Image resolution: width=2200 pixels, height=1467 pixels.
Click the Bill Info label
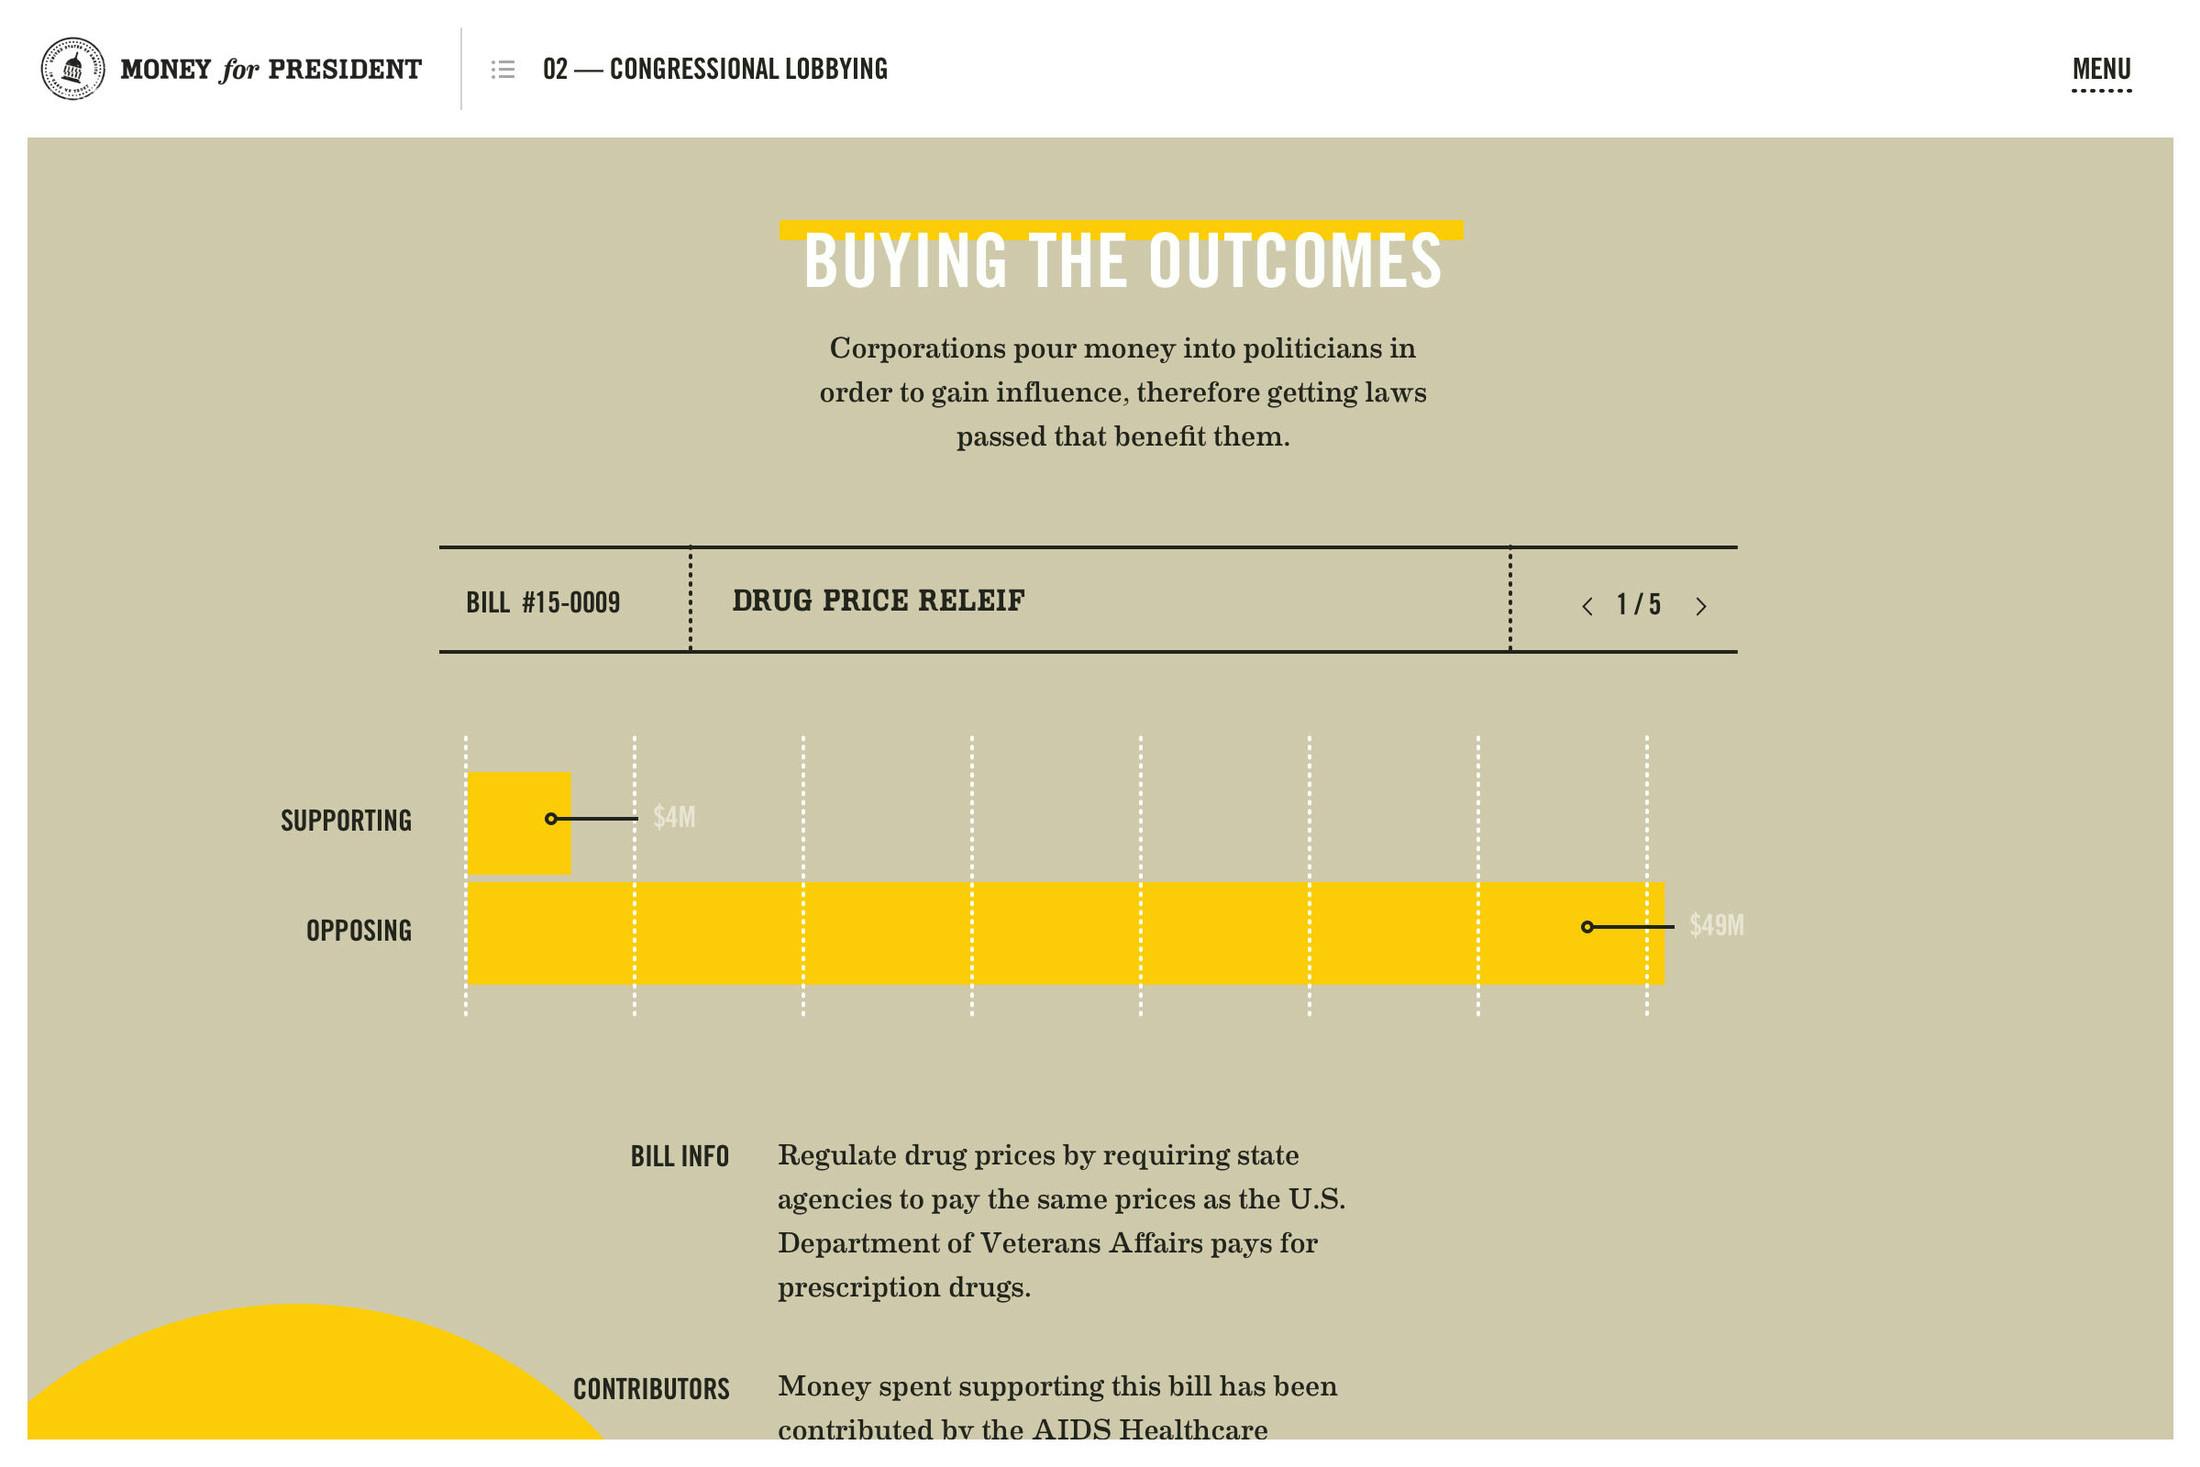coord(679,1157)
